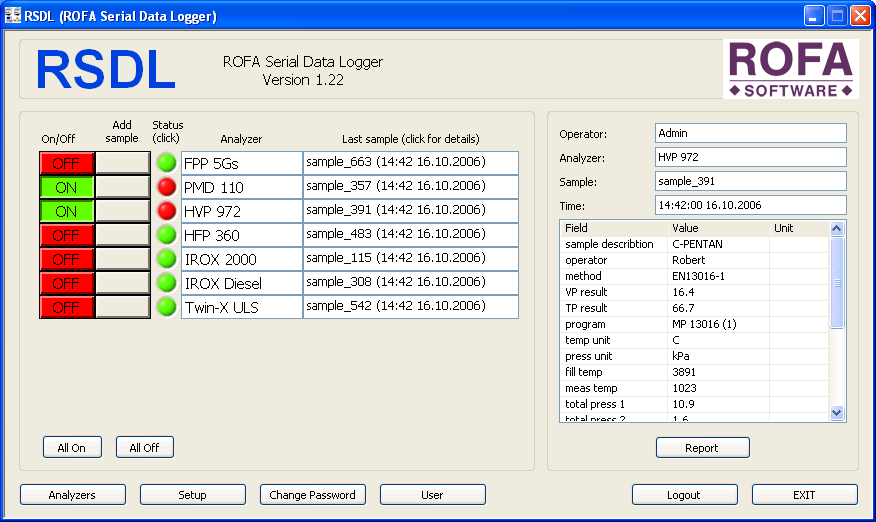876x522 pixels.
Task: Click the status indicator for FPP 5Gs
Action: pyautogui.click(x=166, y=163)
